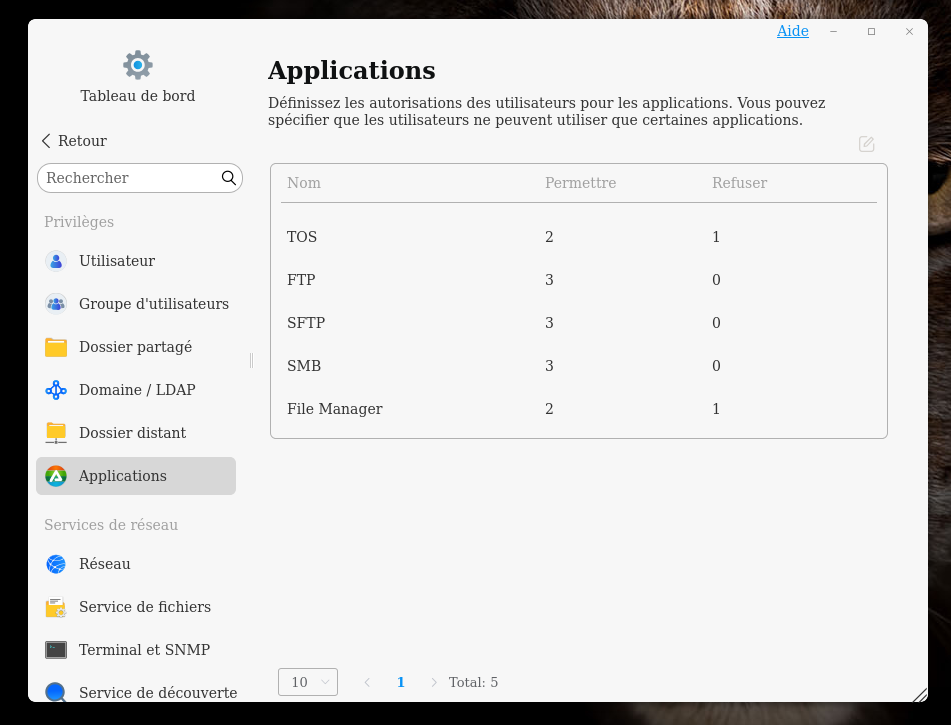Click the Tableau de bord gear icon
This screenshot has width=951, height=725.
click(138, 66)
